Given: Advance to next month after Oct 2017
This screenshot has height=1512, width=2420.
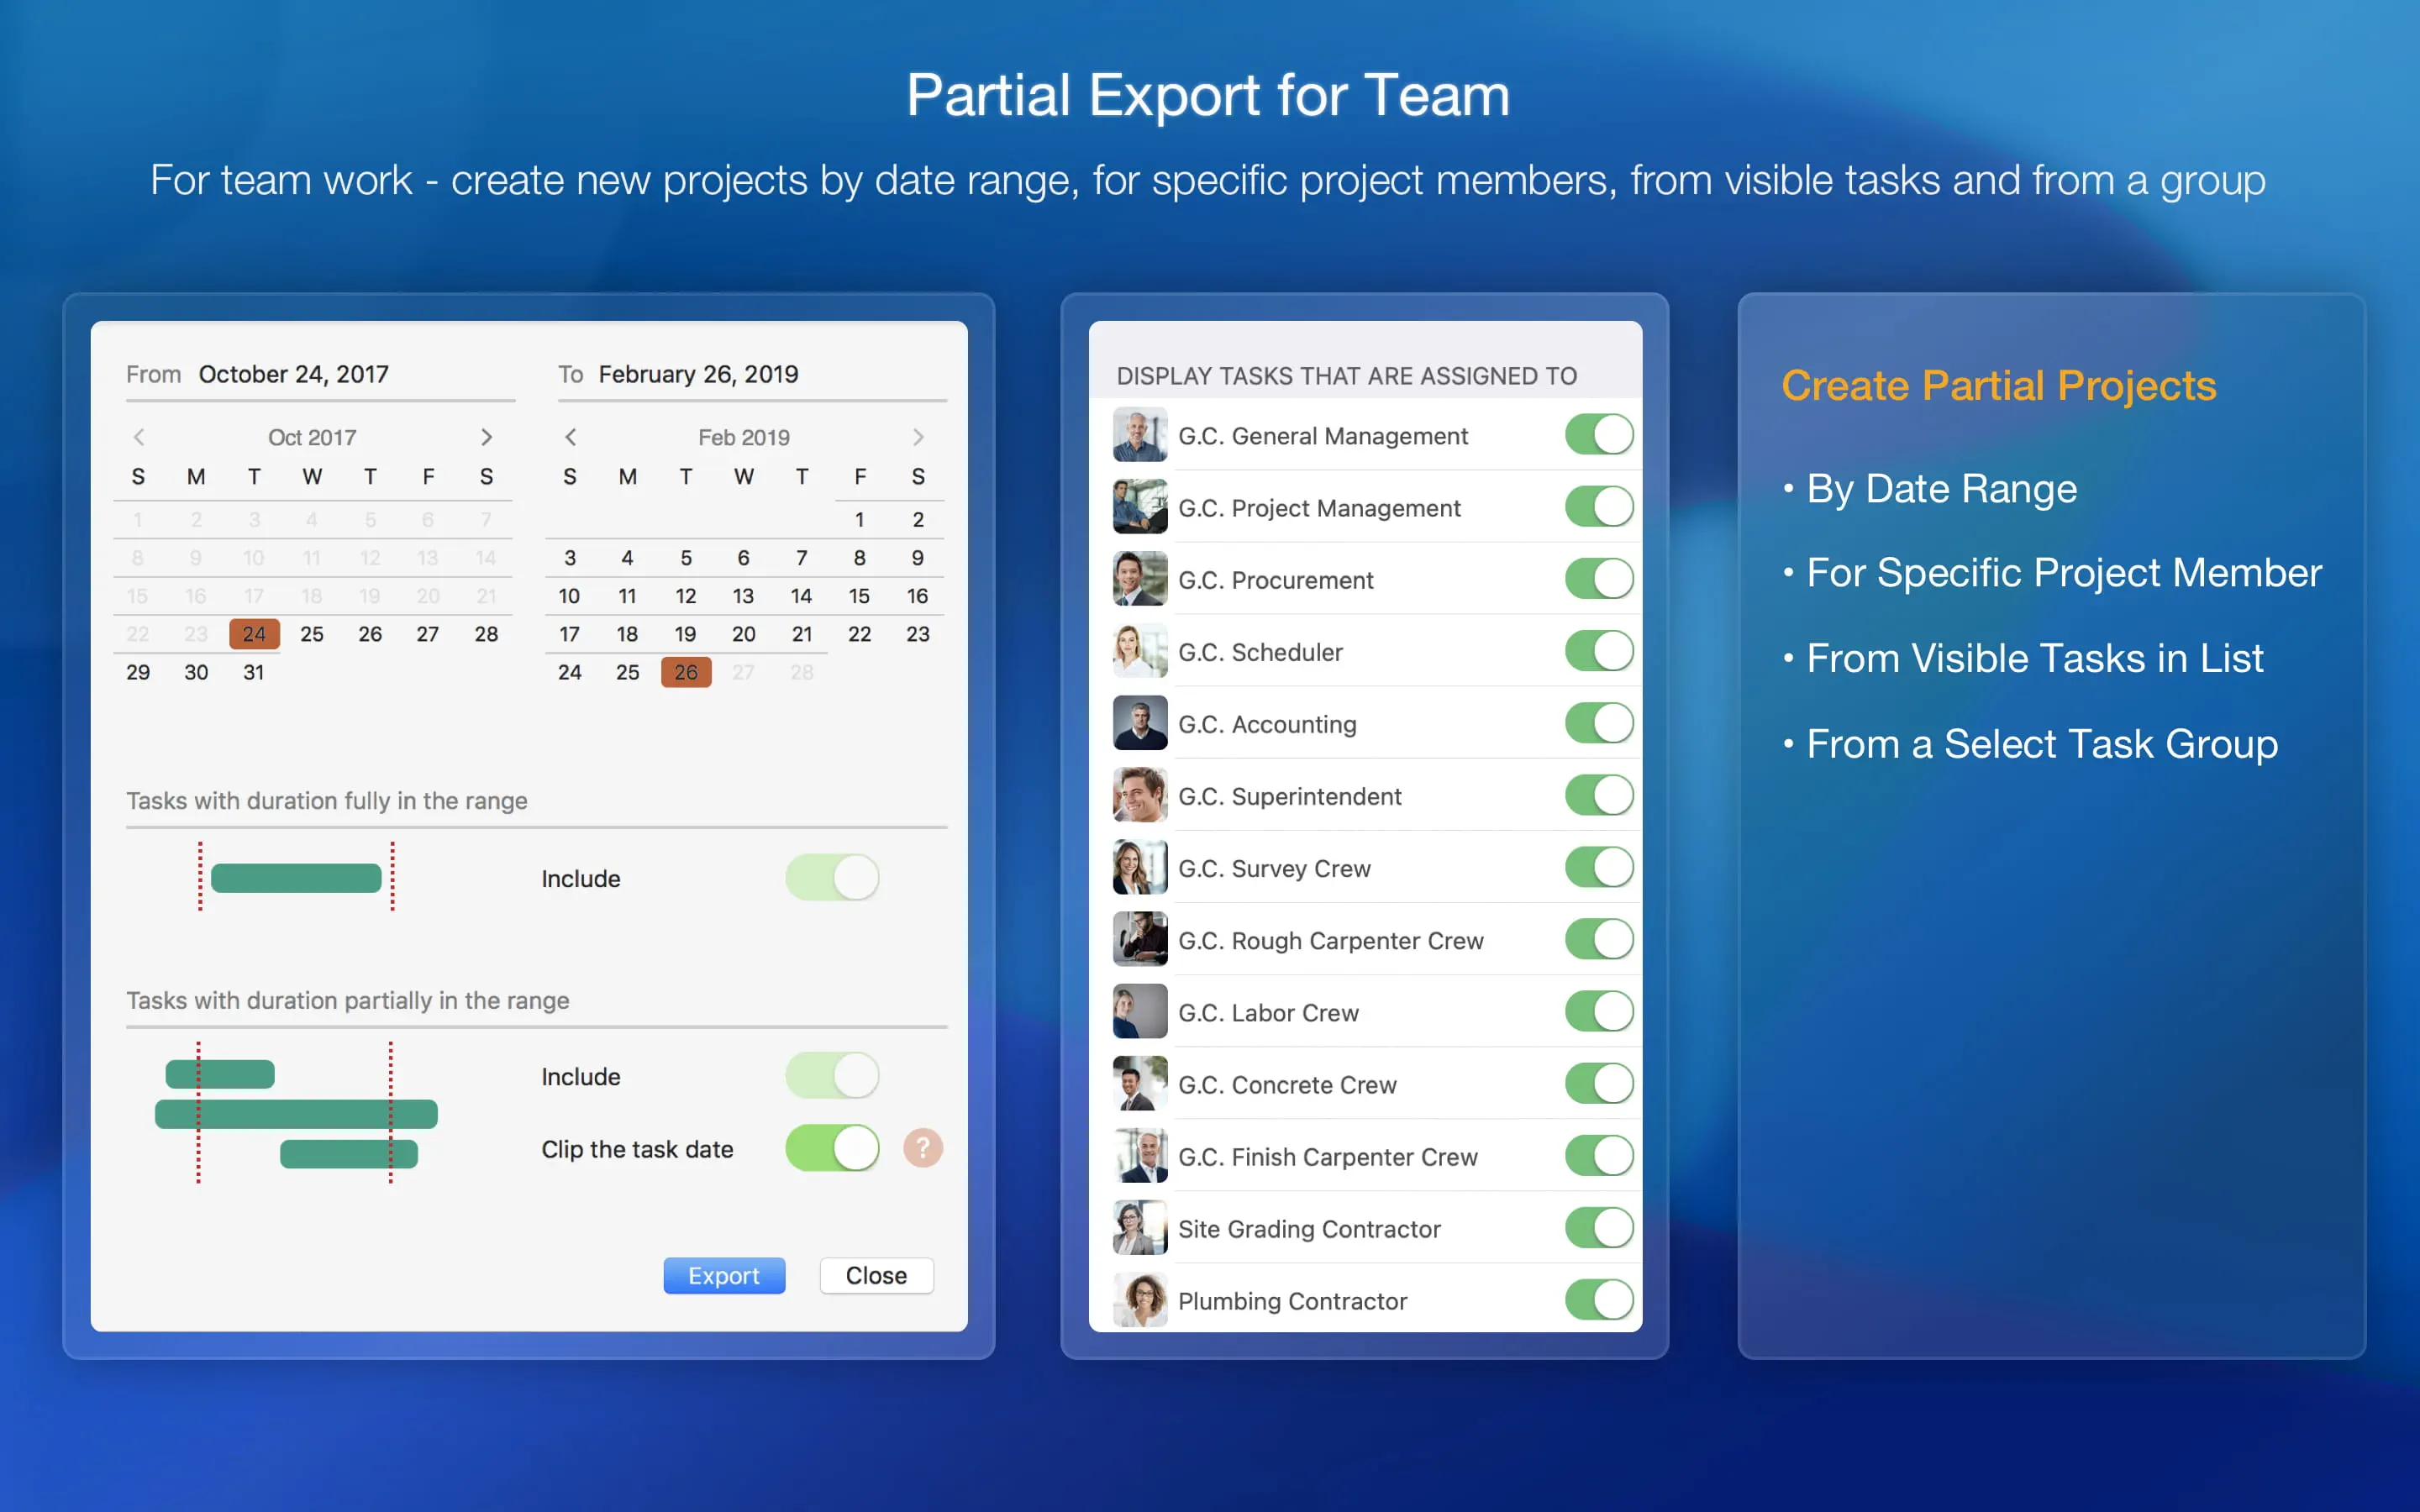Looking at the screenshot, I should tap(486, 437).
